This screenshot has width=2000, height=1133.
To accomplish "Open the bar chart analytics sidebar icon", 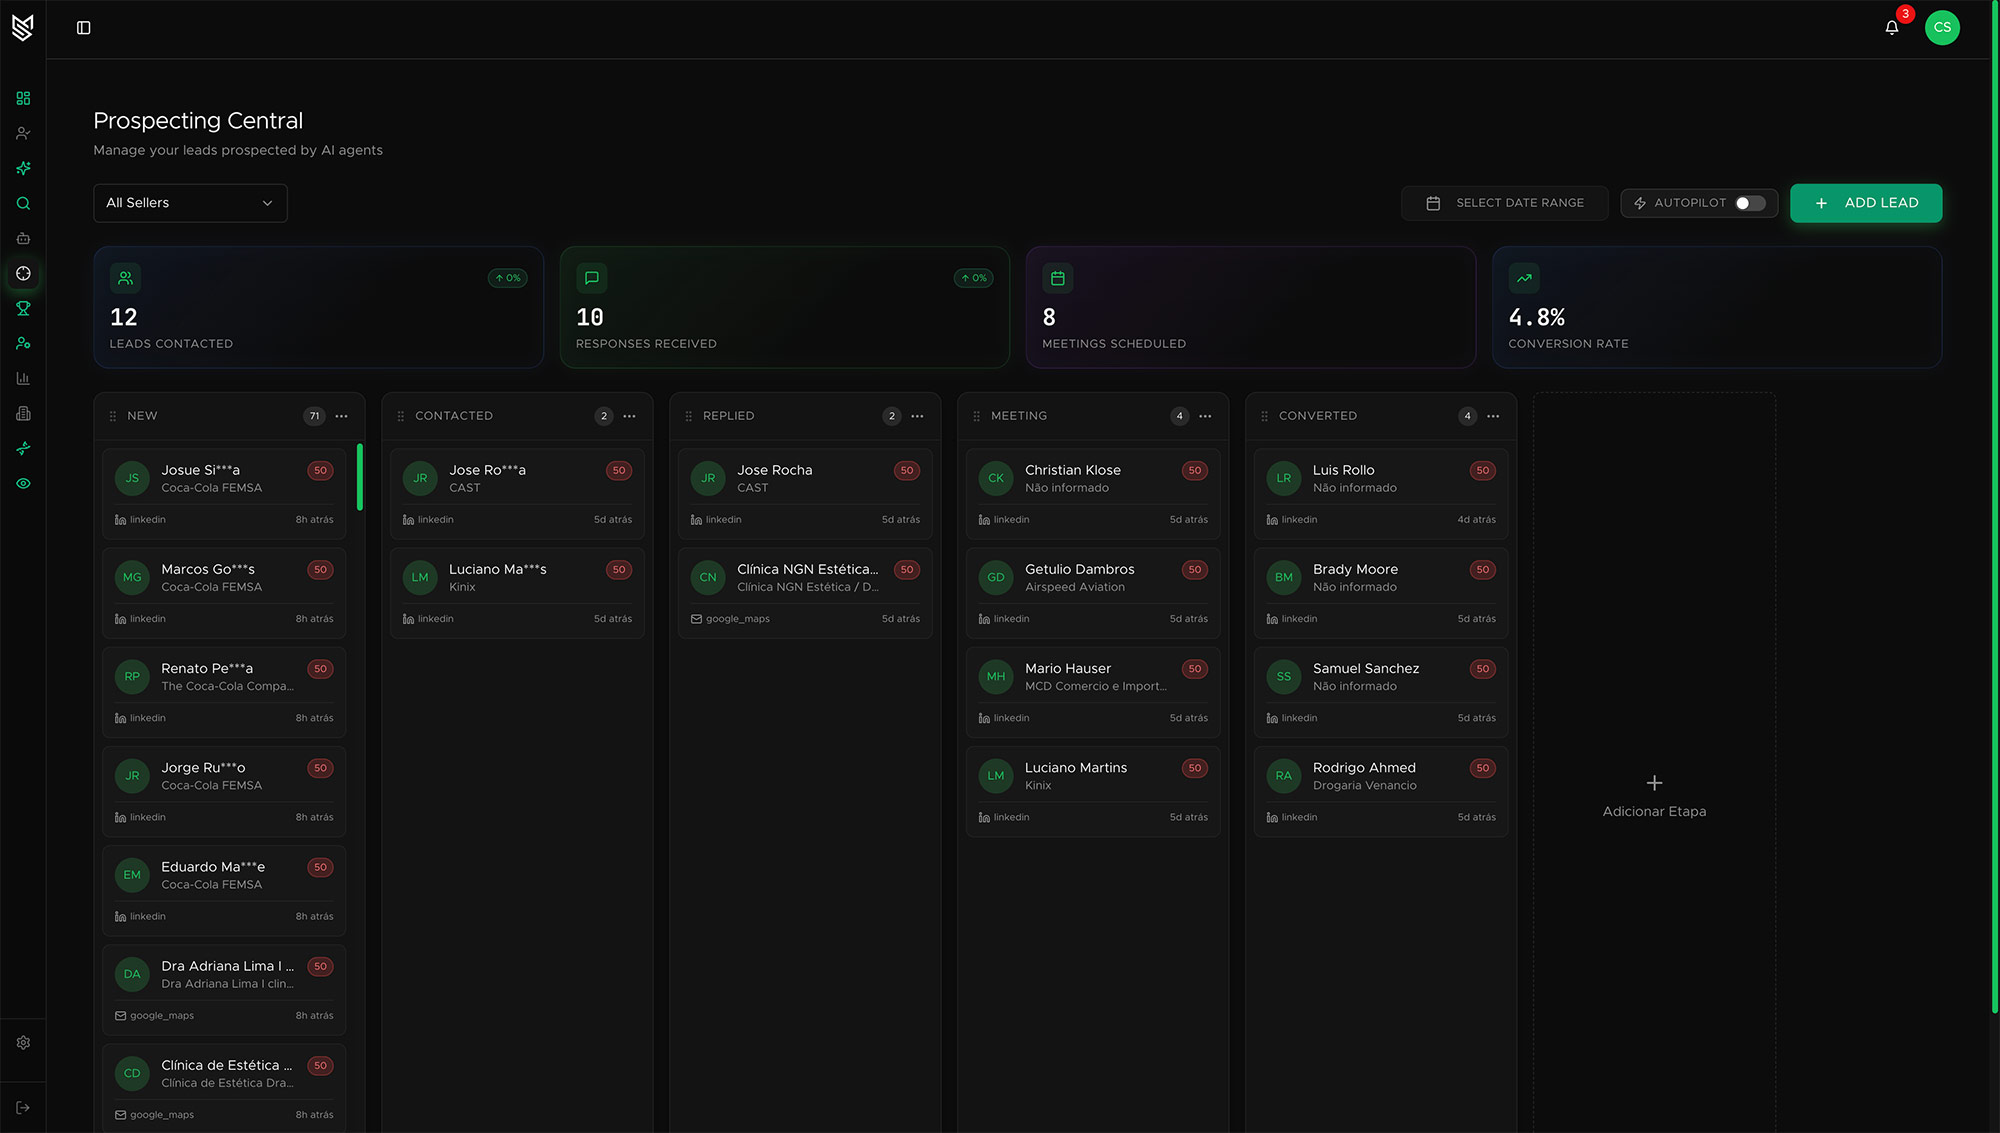I will [23, 378].
